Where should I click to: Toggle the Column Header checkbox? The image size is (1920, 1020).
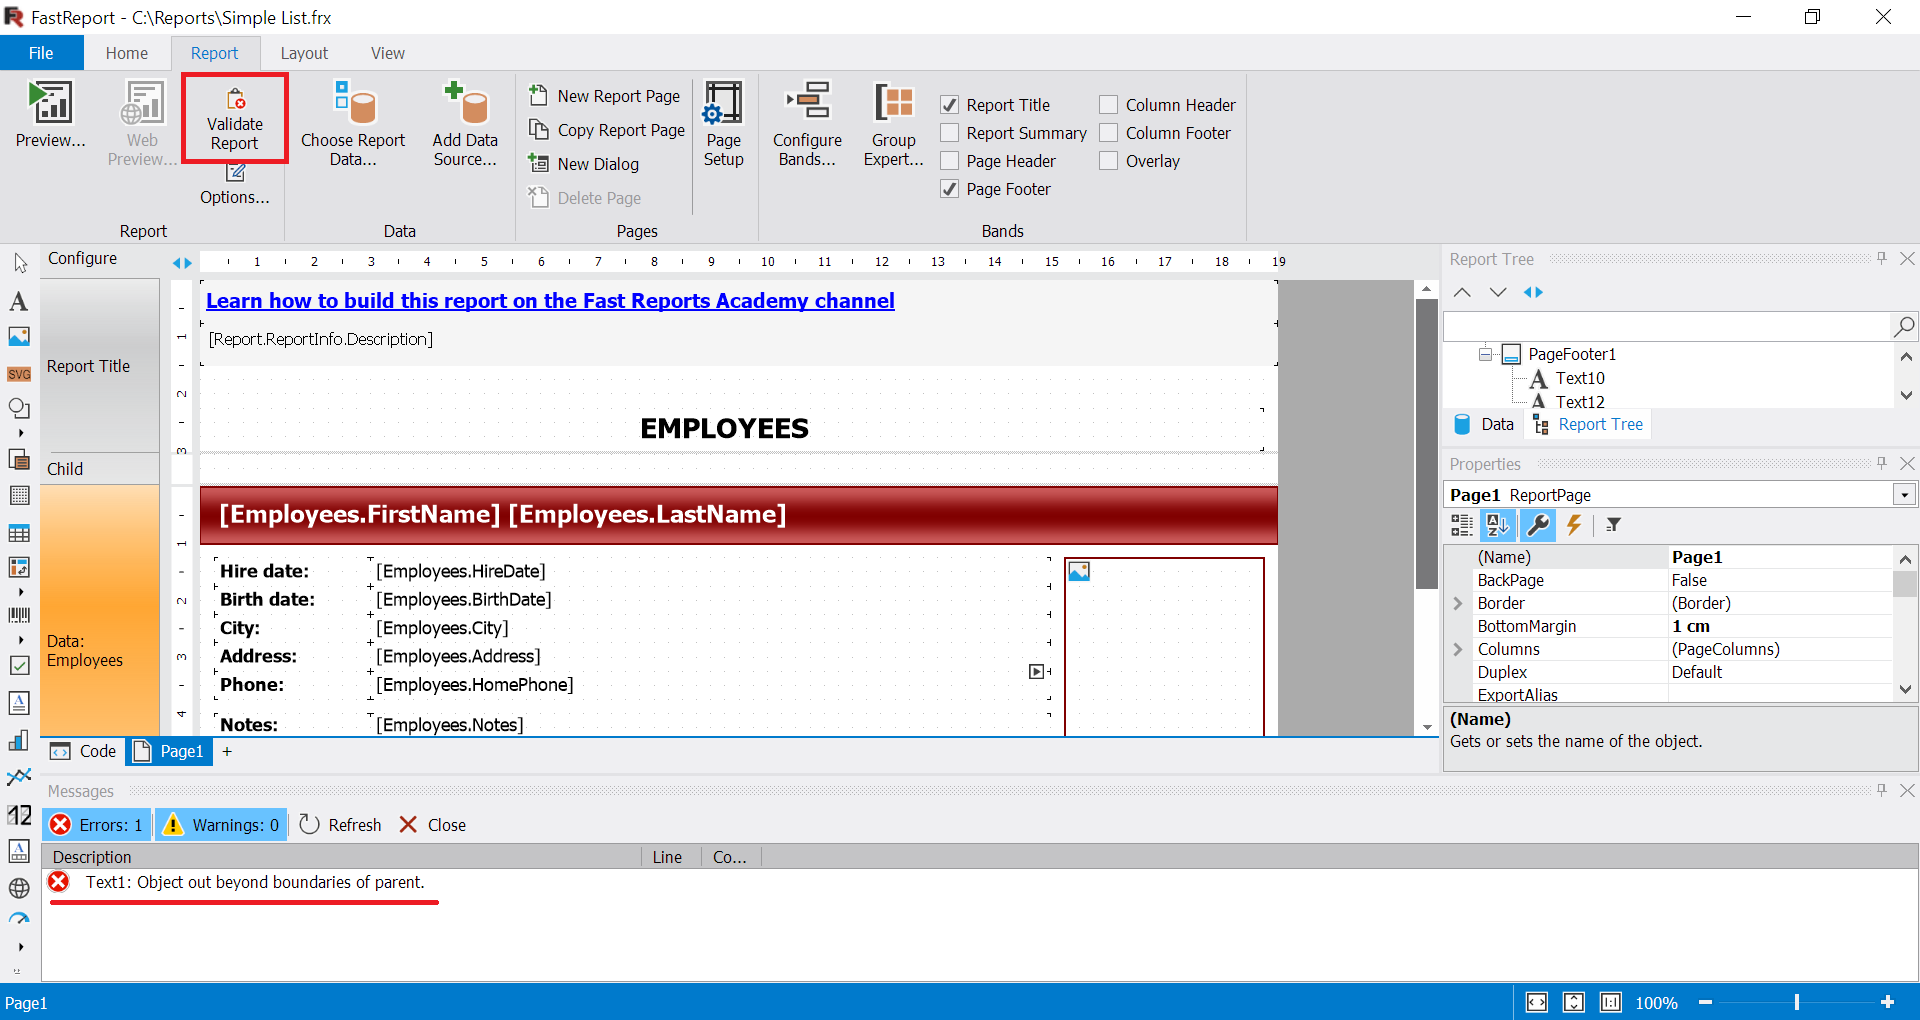(1109, 105)
